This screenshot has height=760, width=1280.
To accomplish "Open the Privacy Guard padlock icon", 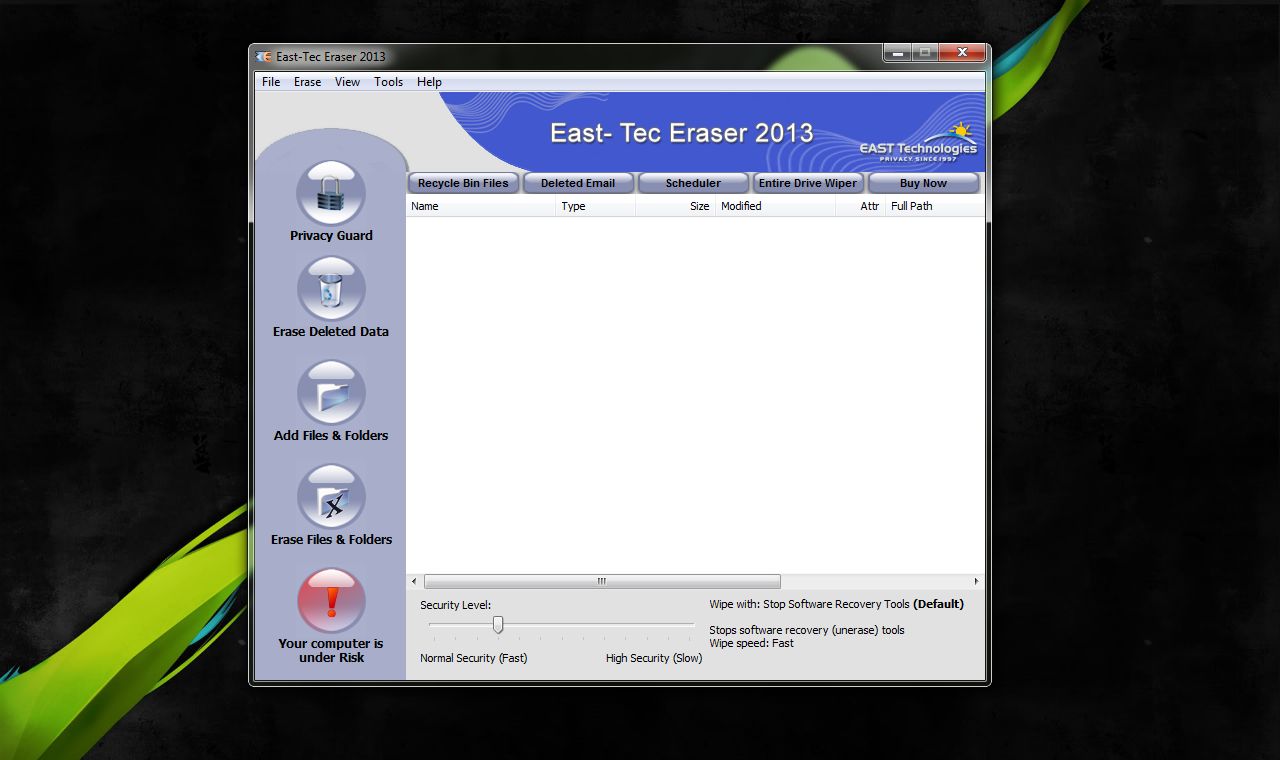I will (331, 193).
